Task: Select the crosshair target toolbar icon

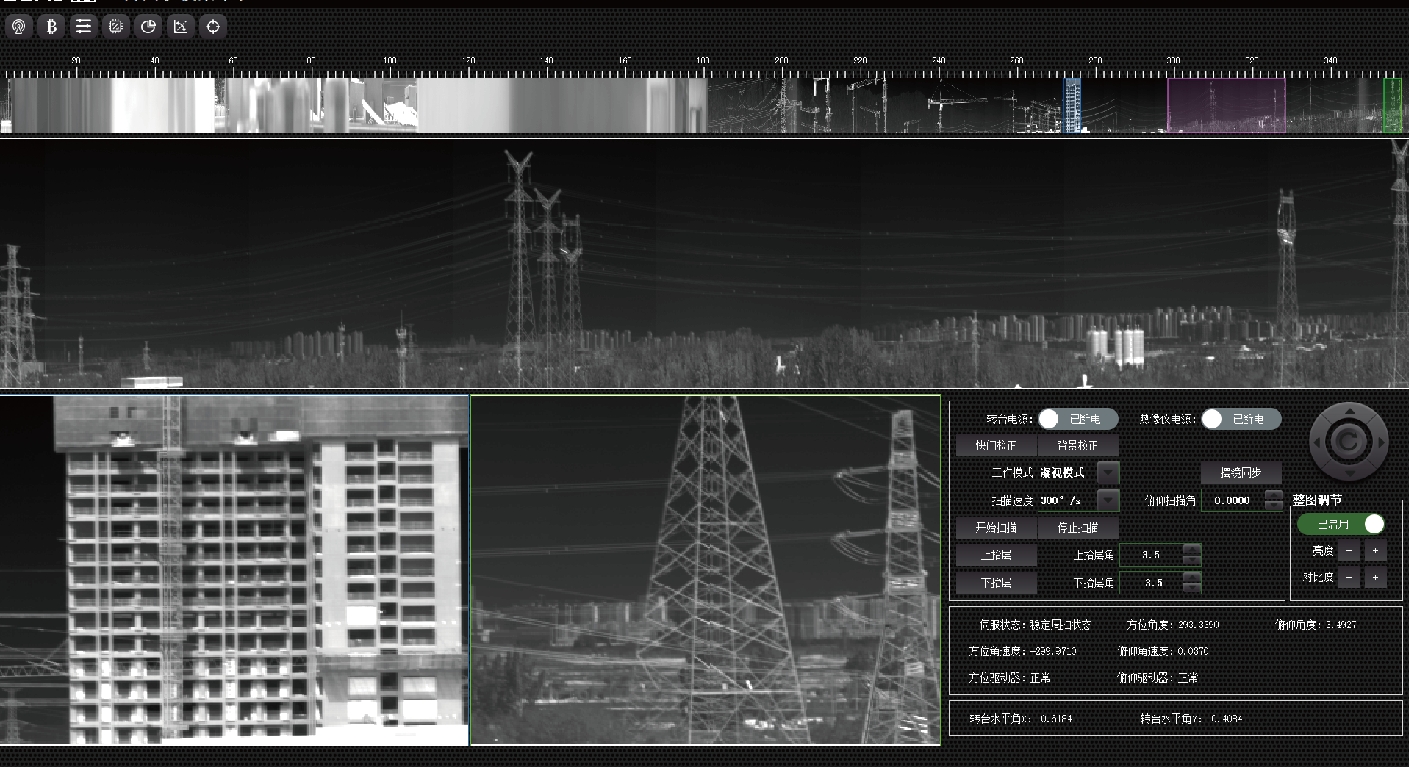Action: pos(213,26)
